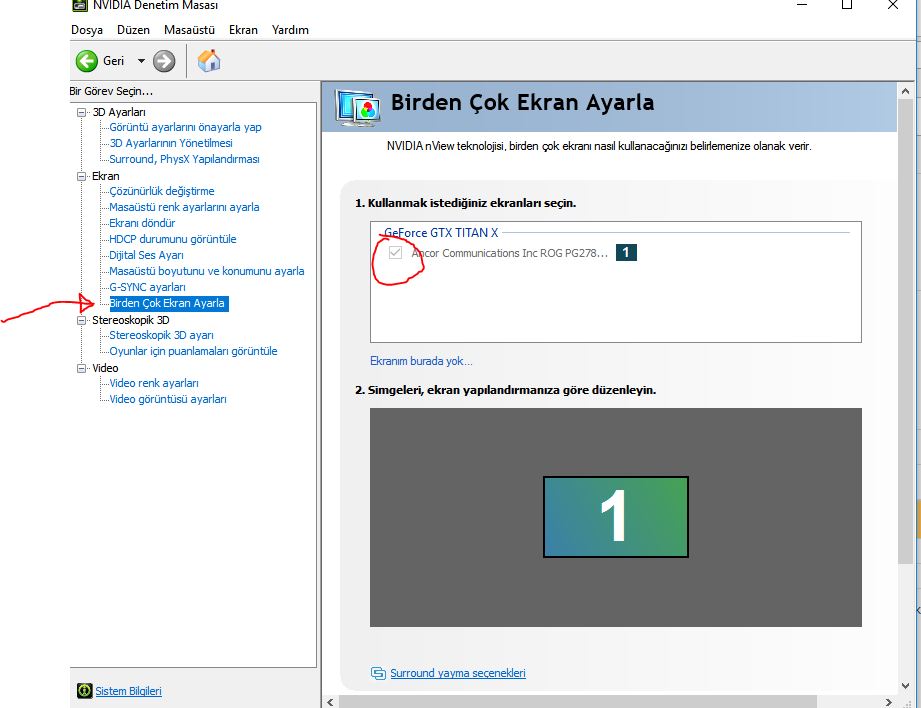Click the GeForce GTX TITAN X label
This screenshot has width=921, height=708.
pyautogui.click(x=441, y=233)
